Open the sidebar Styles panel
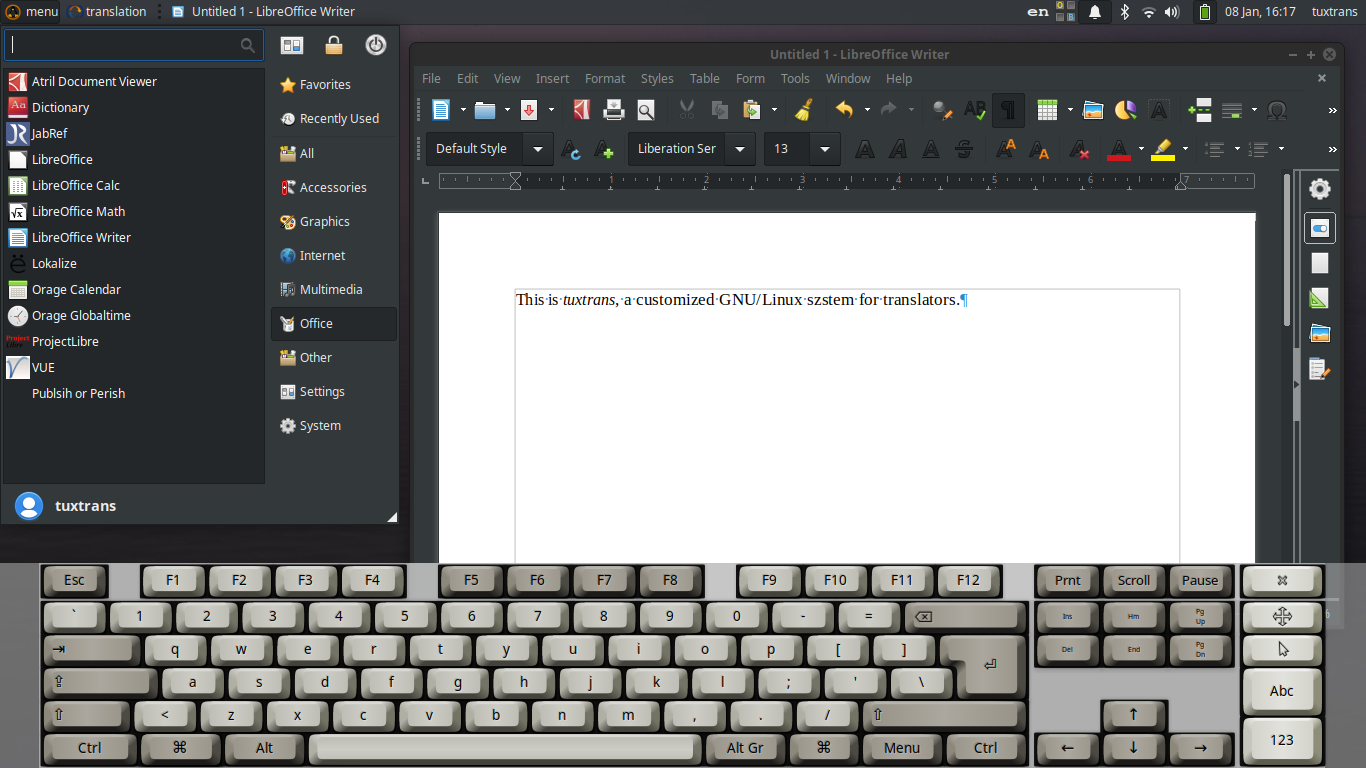The image size is (1366, 768). (1319, 299)
